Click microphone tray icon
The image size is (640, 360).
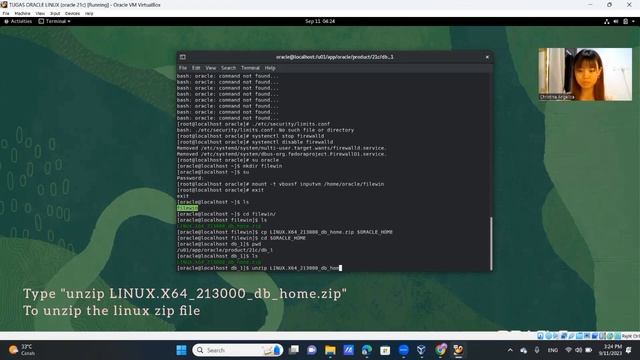coord(537,350)
